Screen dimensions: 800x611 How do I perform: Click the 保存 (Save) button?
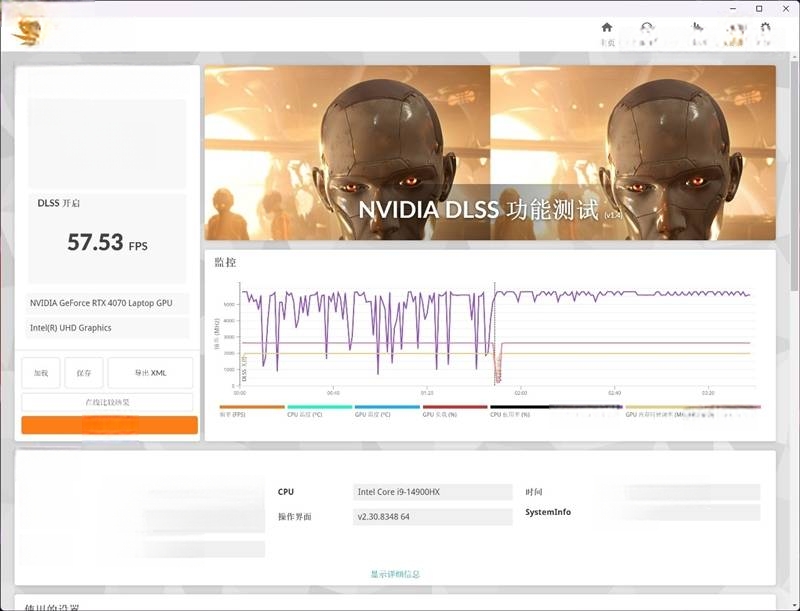pos(84,373)
